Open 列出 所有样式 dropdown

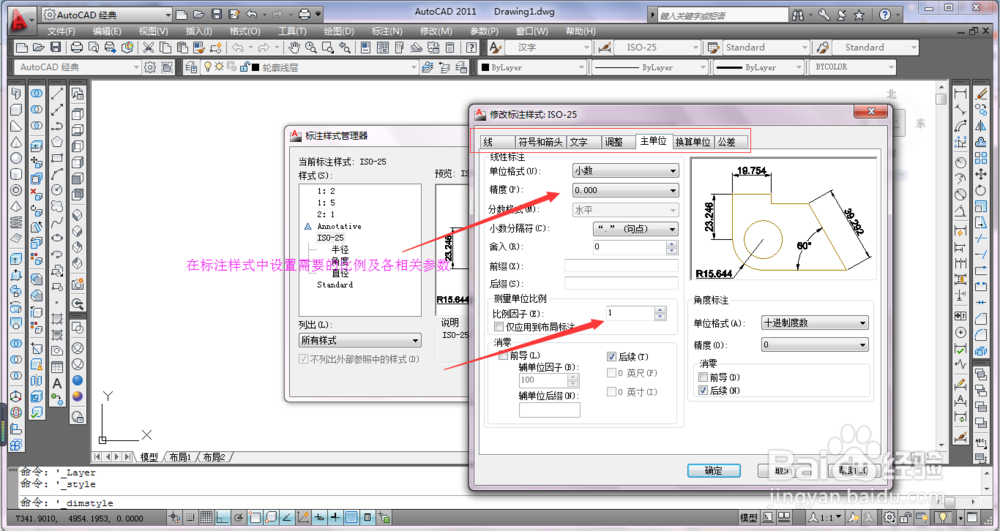tap(360, 340)
